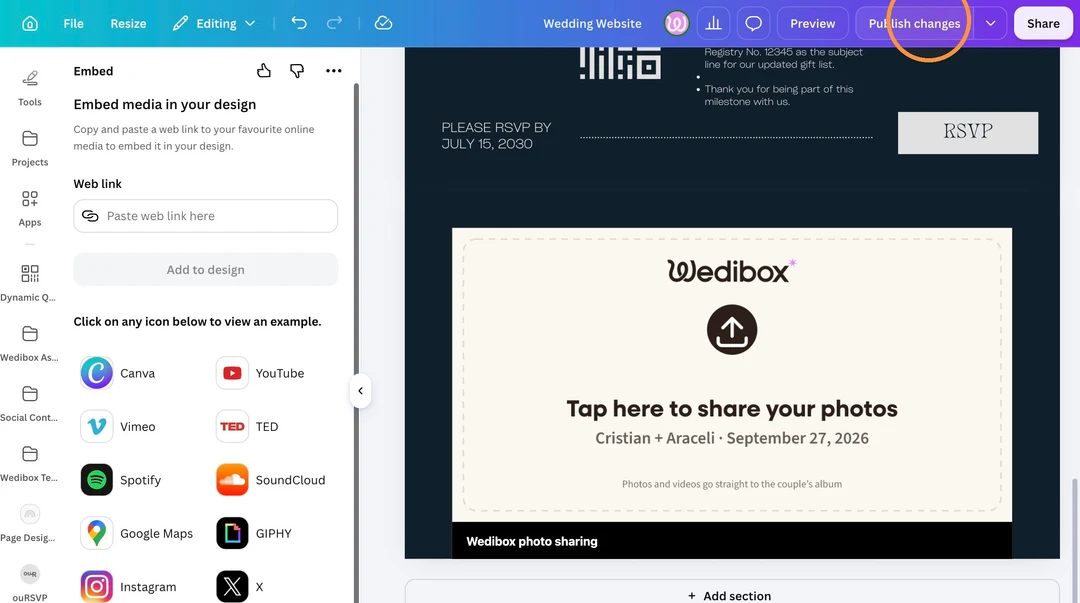Select Tap here to share your photos
The image size is (1080, 603).
pos(731,409)
